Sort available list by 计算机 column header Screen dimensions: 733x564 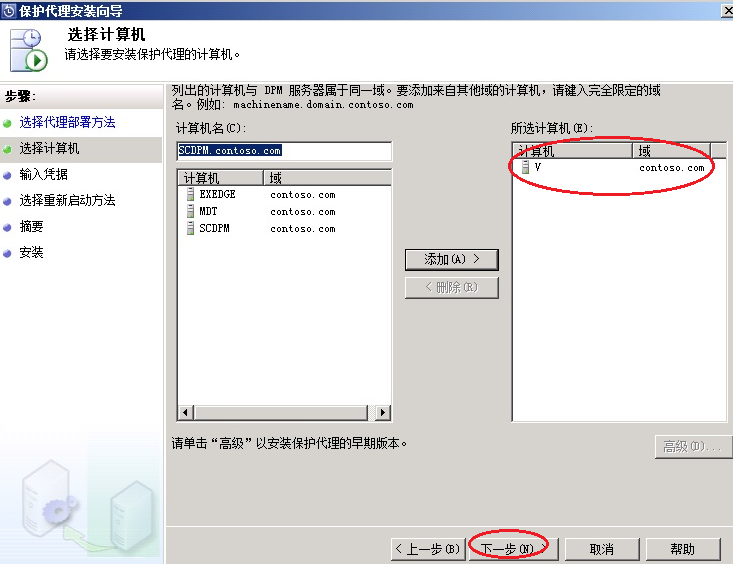click(221, 178)
